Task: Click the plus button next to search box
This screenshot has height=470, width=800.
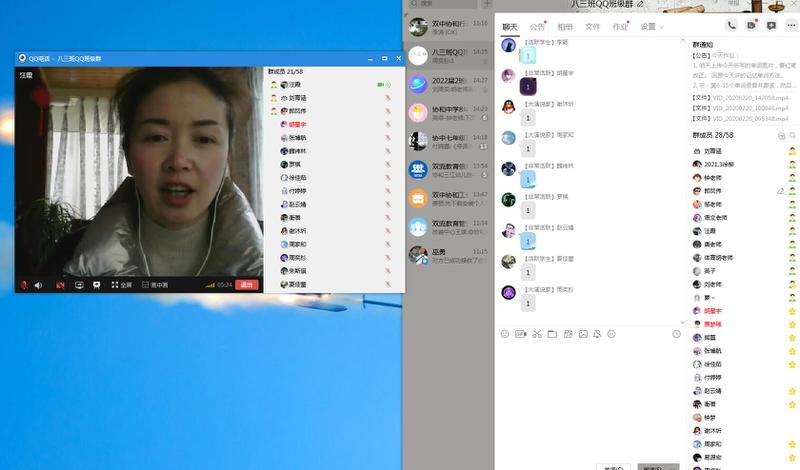Action: (x=487, y=4)
